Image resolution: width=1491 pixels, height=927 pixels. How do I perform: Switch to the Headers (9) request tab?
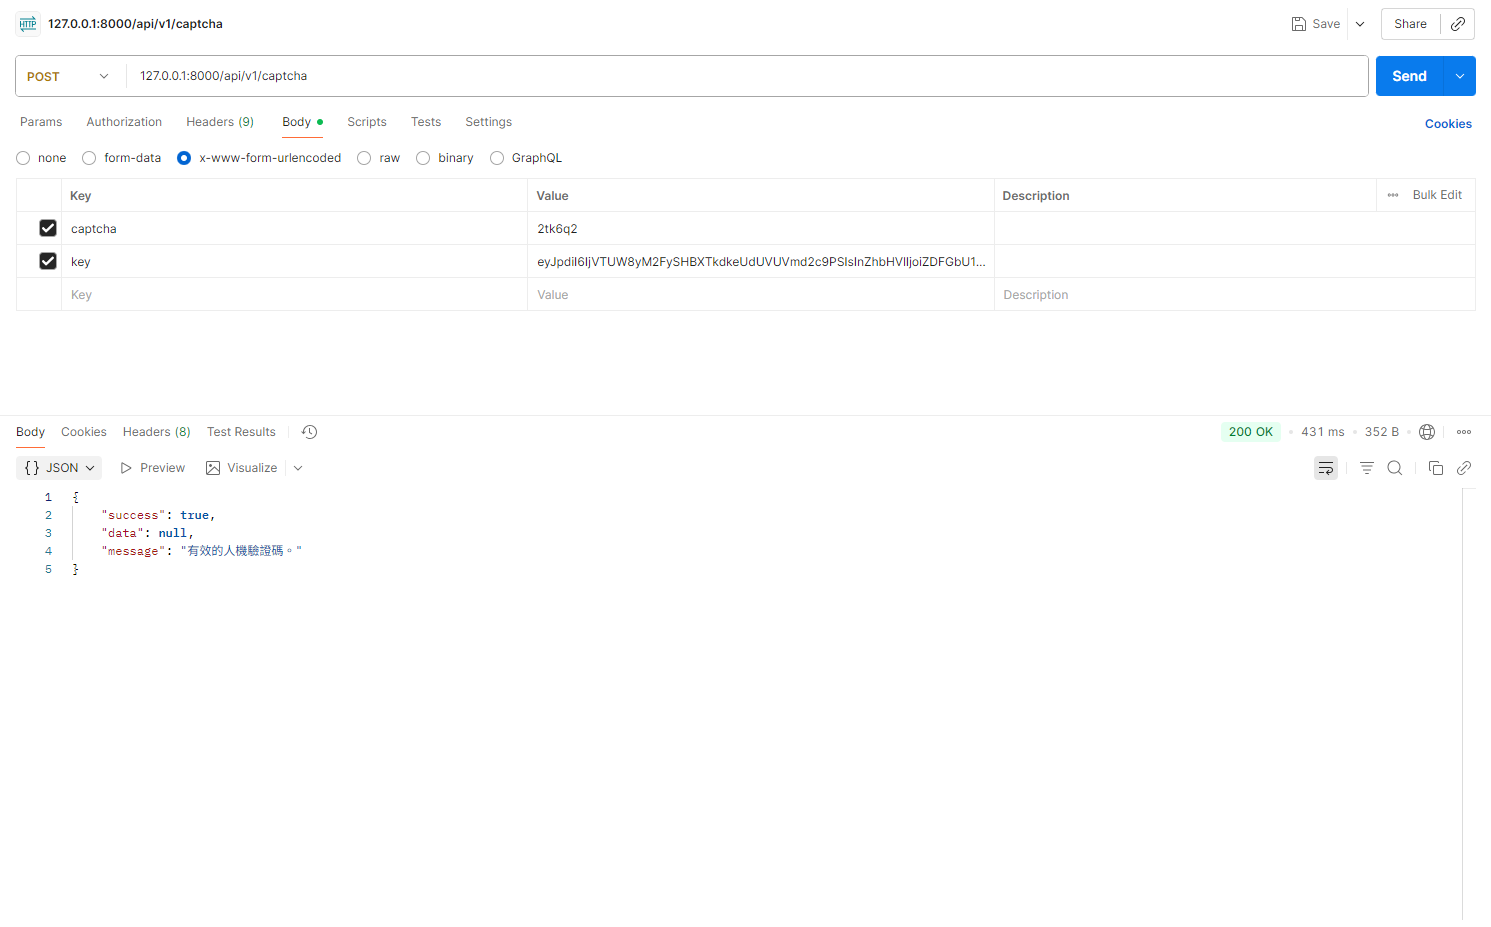coord(220,122)
